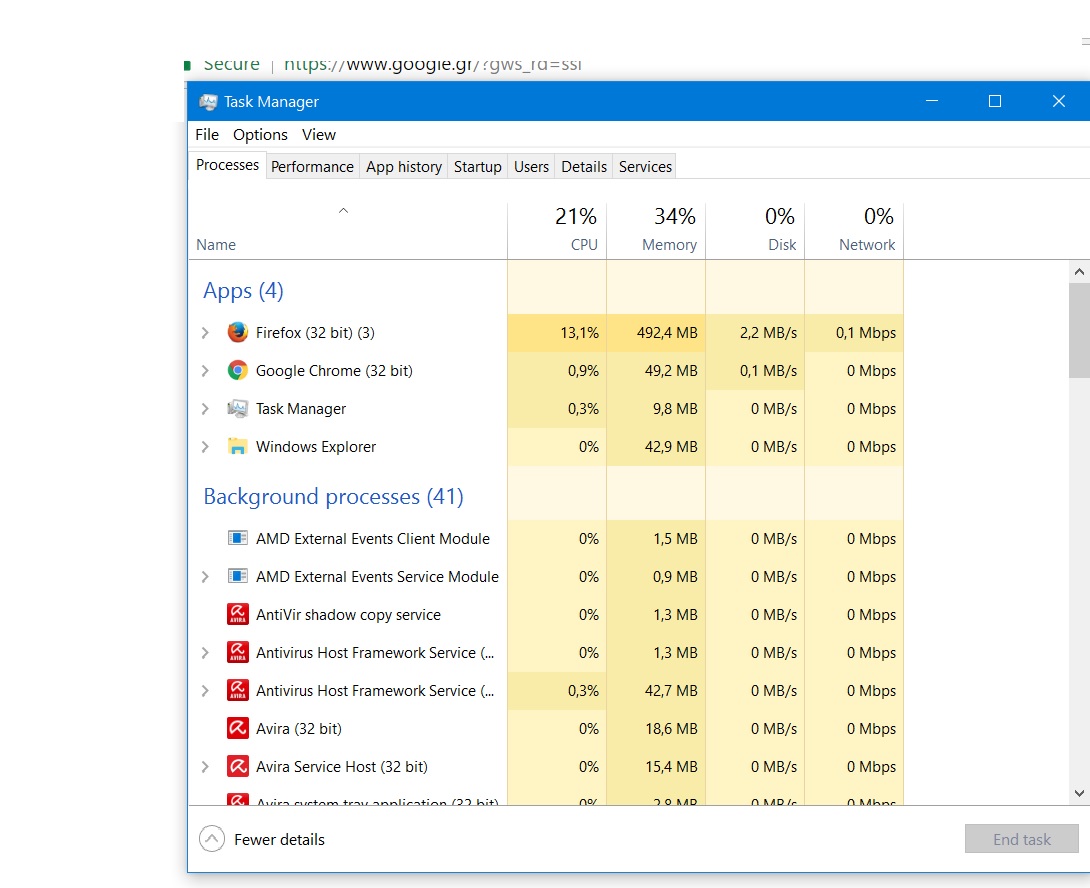Select AMD External Events Client Module row
Screen dimensions: 1090x888
[546, 538]
